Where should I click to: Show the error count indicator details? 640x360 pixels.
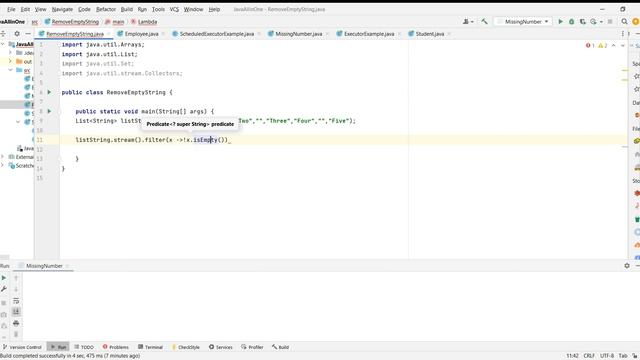click(590, 45)
